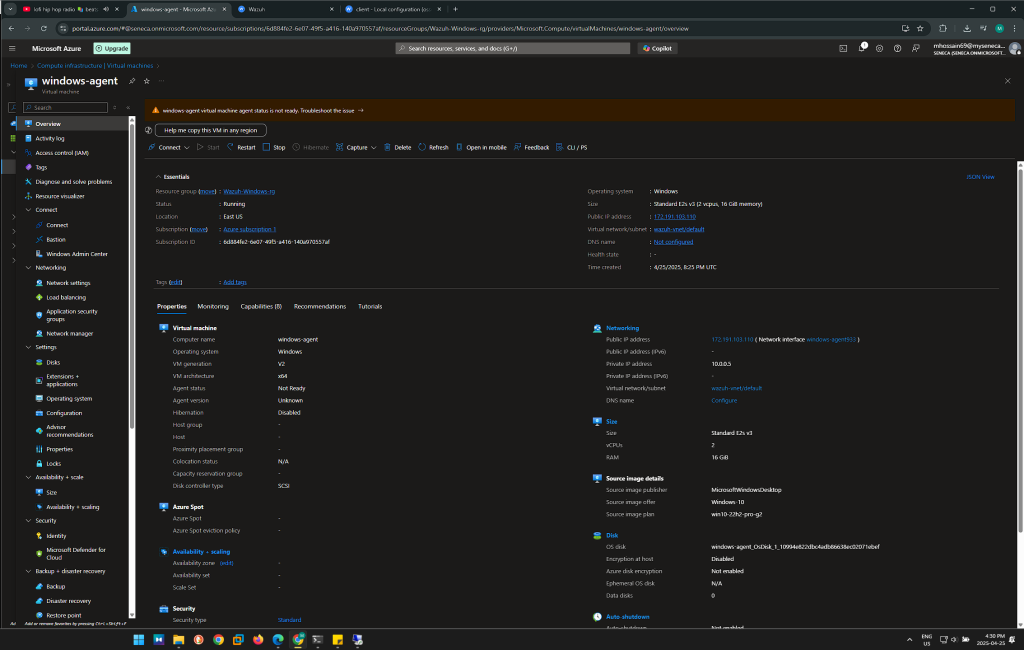Close the windows-agent blade
Image resolution: width=1024 pixels, height=650 pixels.
1008,81
